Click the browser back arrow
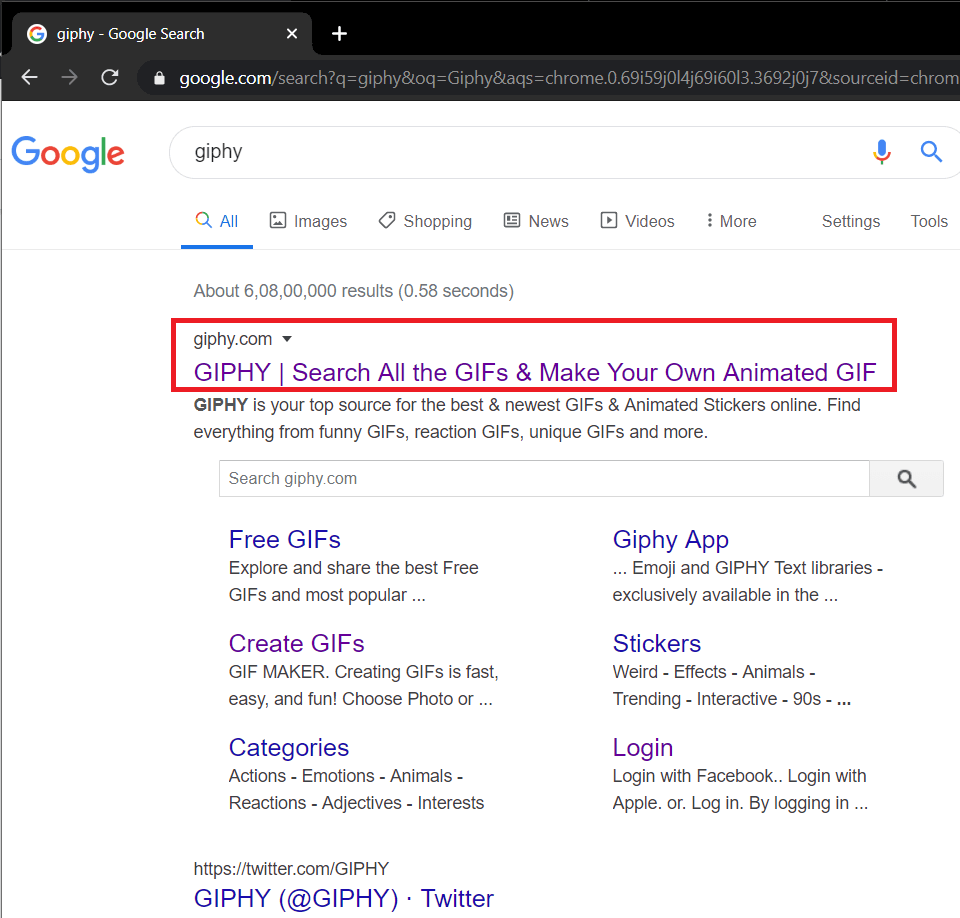 (30, 78)
